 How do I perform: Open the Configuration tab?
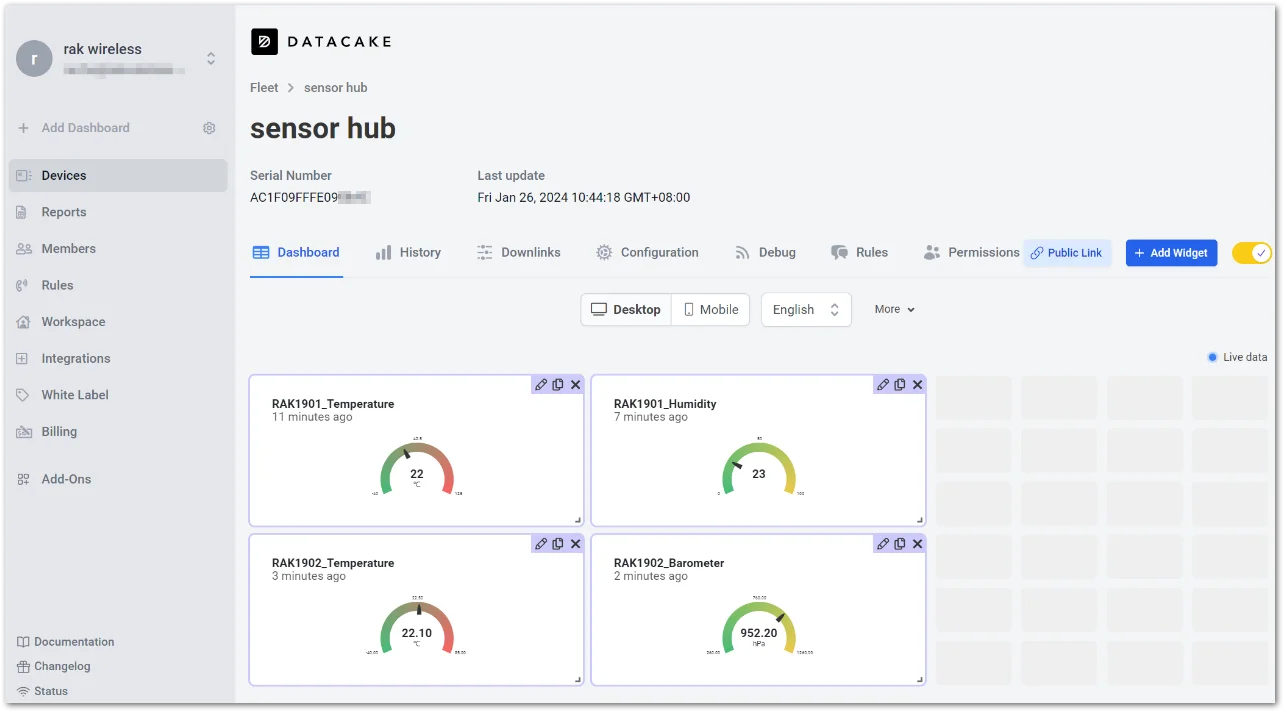coord(647,253)
